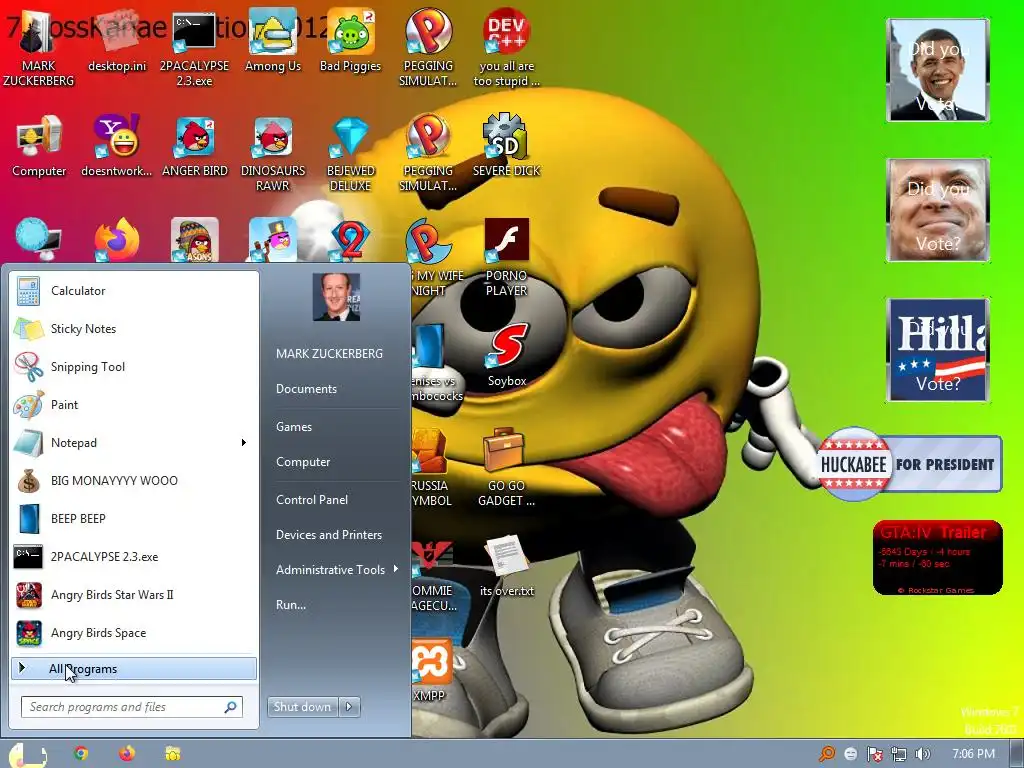Run 2PACALYPSE 2.3.exe from the Start menu

click(134, 556)
